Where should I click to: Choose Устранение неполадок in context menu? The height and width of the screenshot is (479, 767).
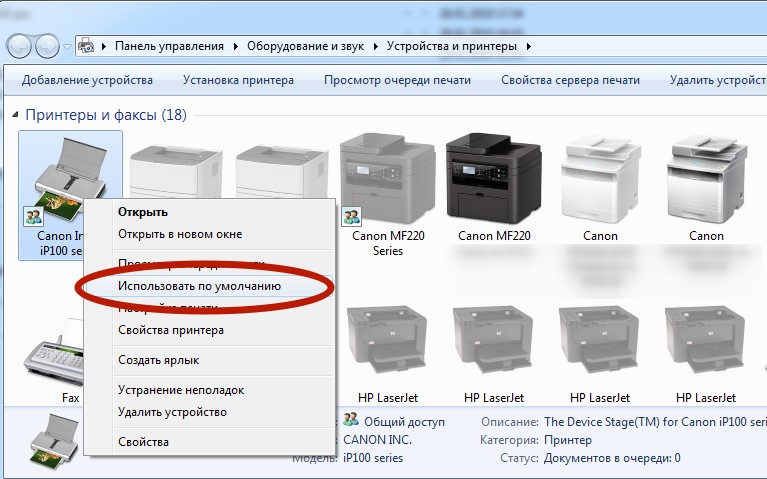pos(181,390)
